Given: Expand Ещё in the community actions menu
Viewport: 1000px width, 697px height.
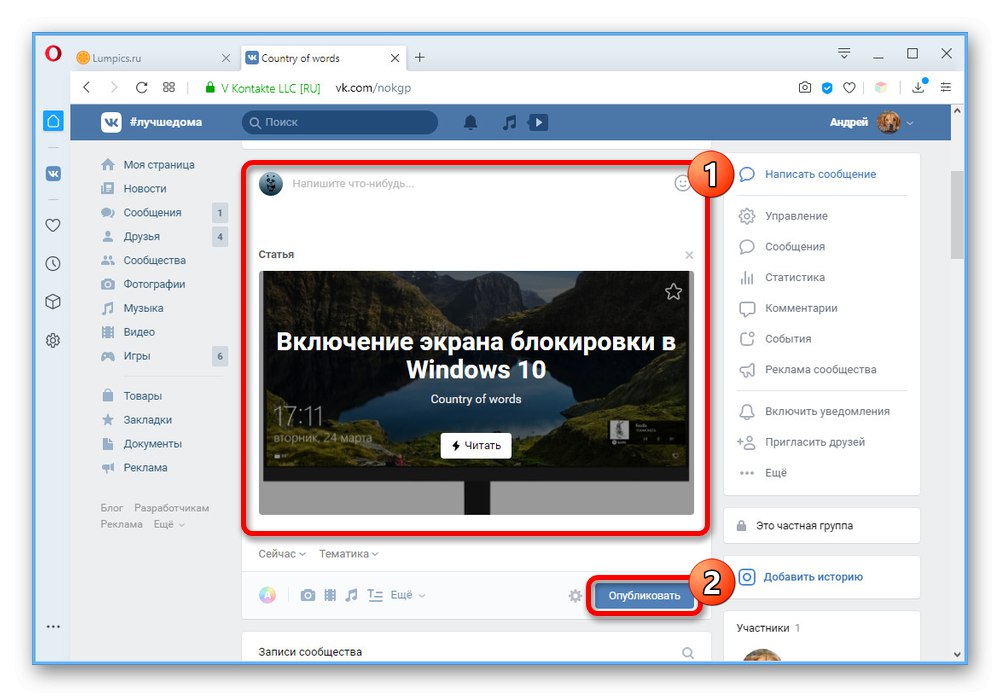Looking at the screenshot, I should point(776,473).
